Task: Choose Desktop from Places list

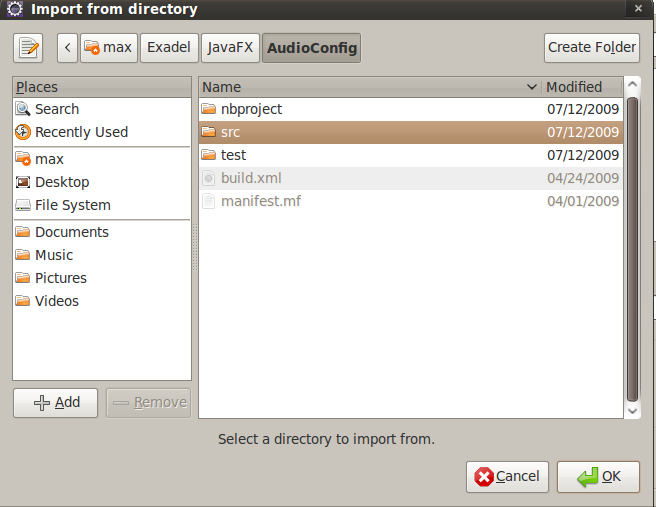Action: [62, 182]
